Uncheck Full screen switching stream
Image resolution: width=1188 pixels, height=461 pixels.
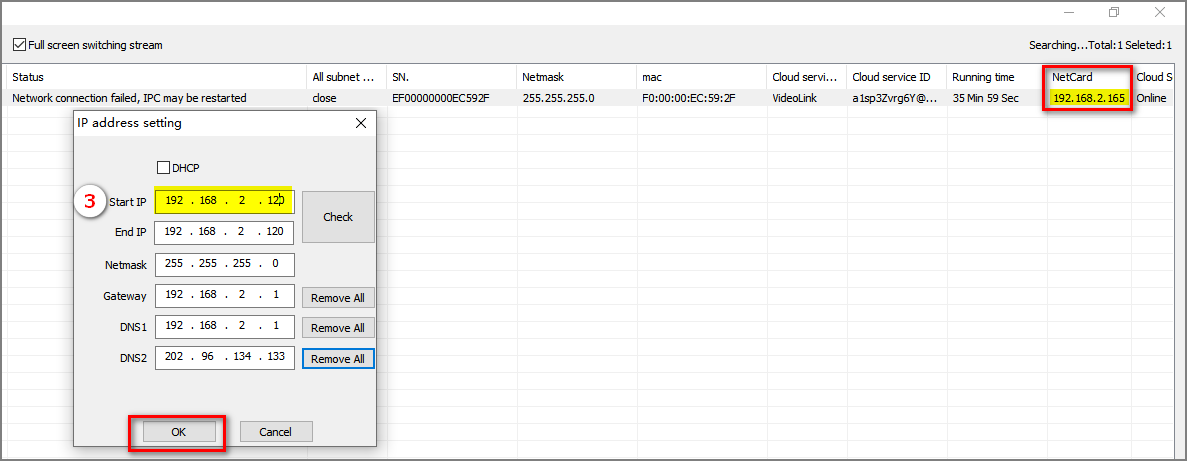(20, 45)
